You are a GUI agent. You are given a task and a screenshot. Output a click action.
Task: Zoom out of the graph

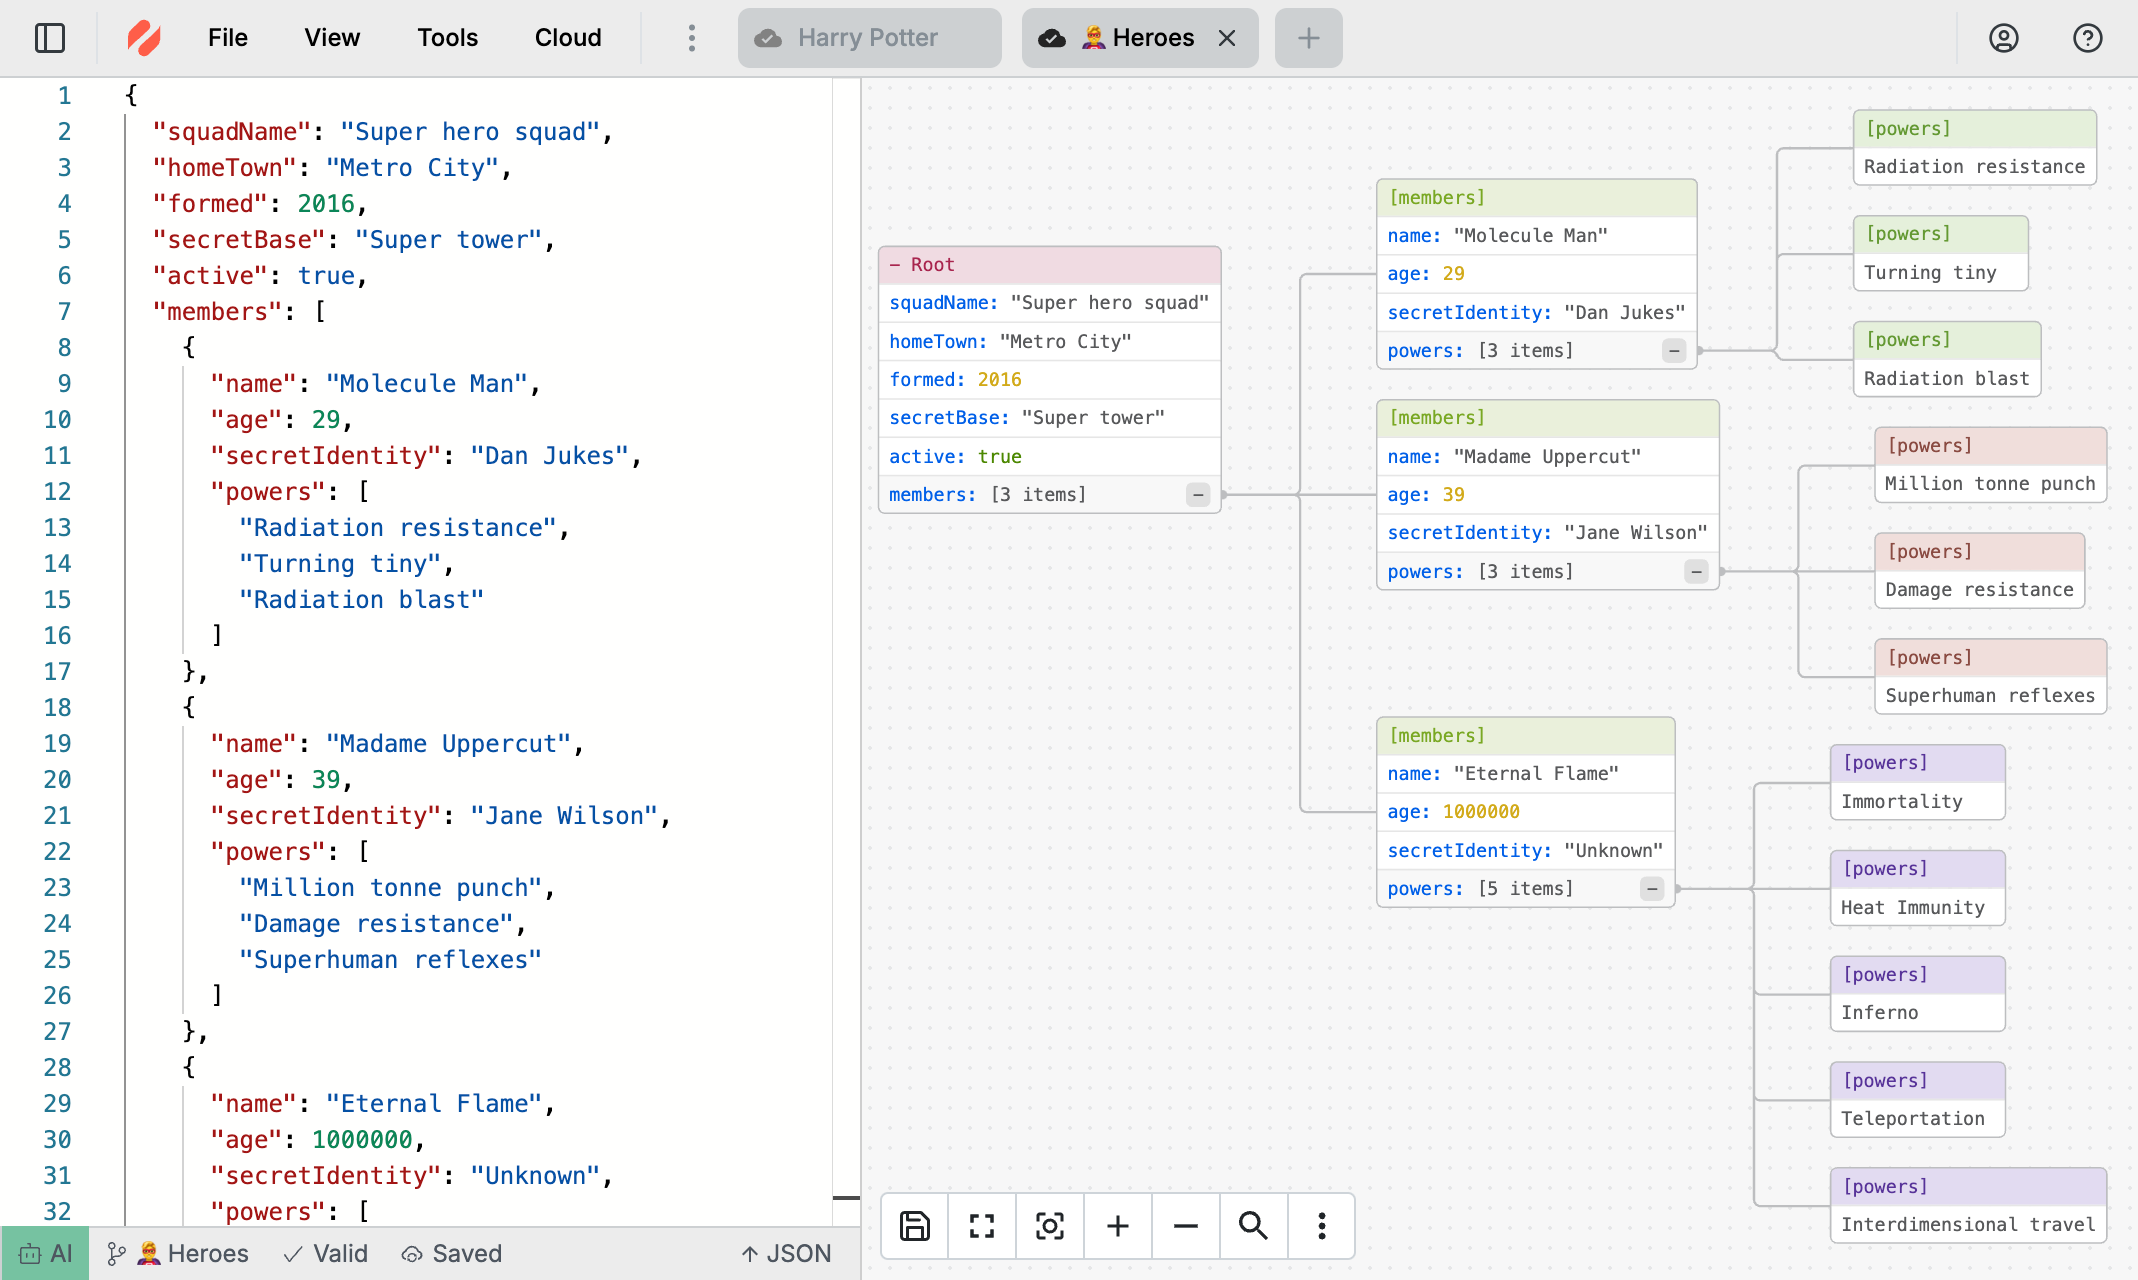1186,1225
